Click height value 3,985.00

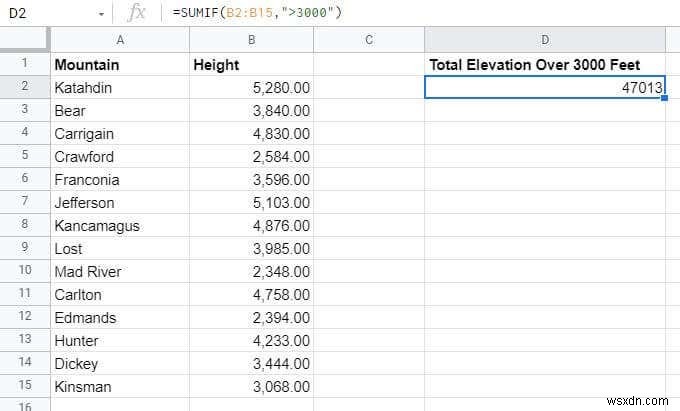(x=252, y=248)
